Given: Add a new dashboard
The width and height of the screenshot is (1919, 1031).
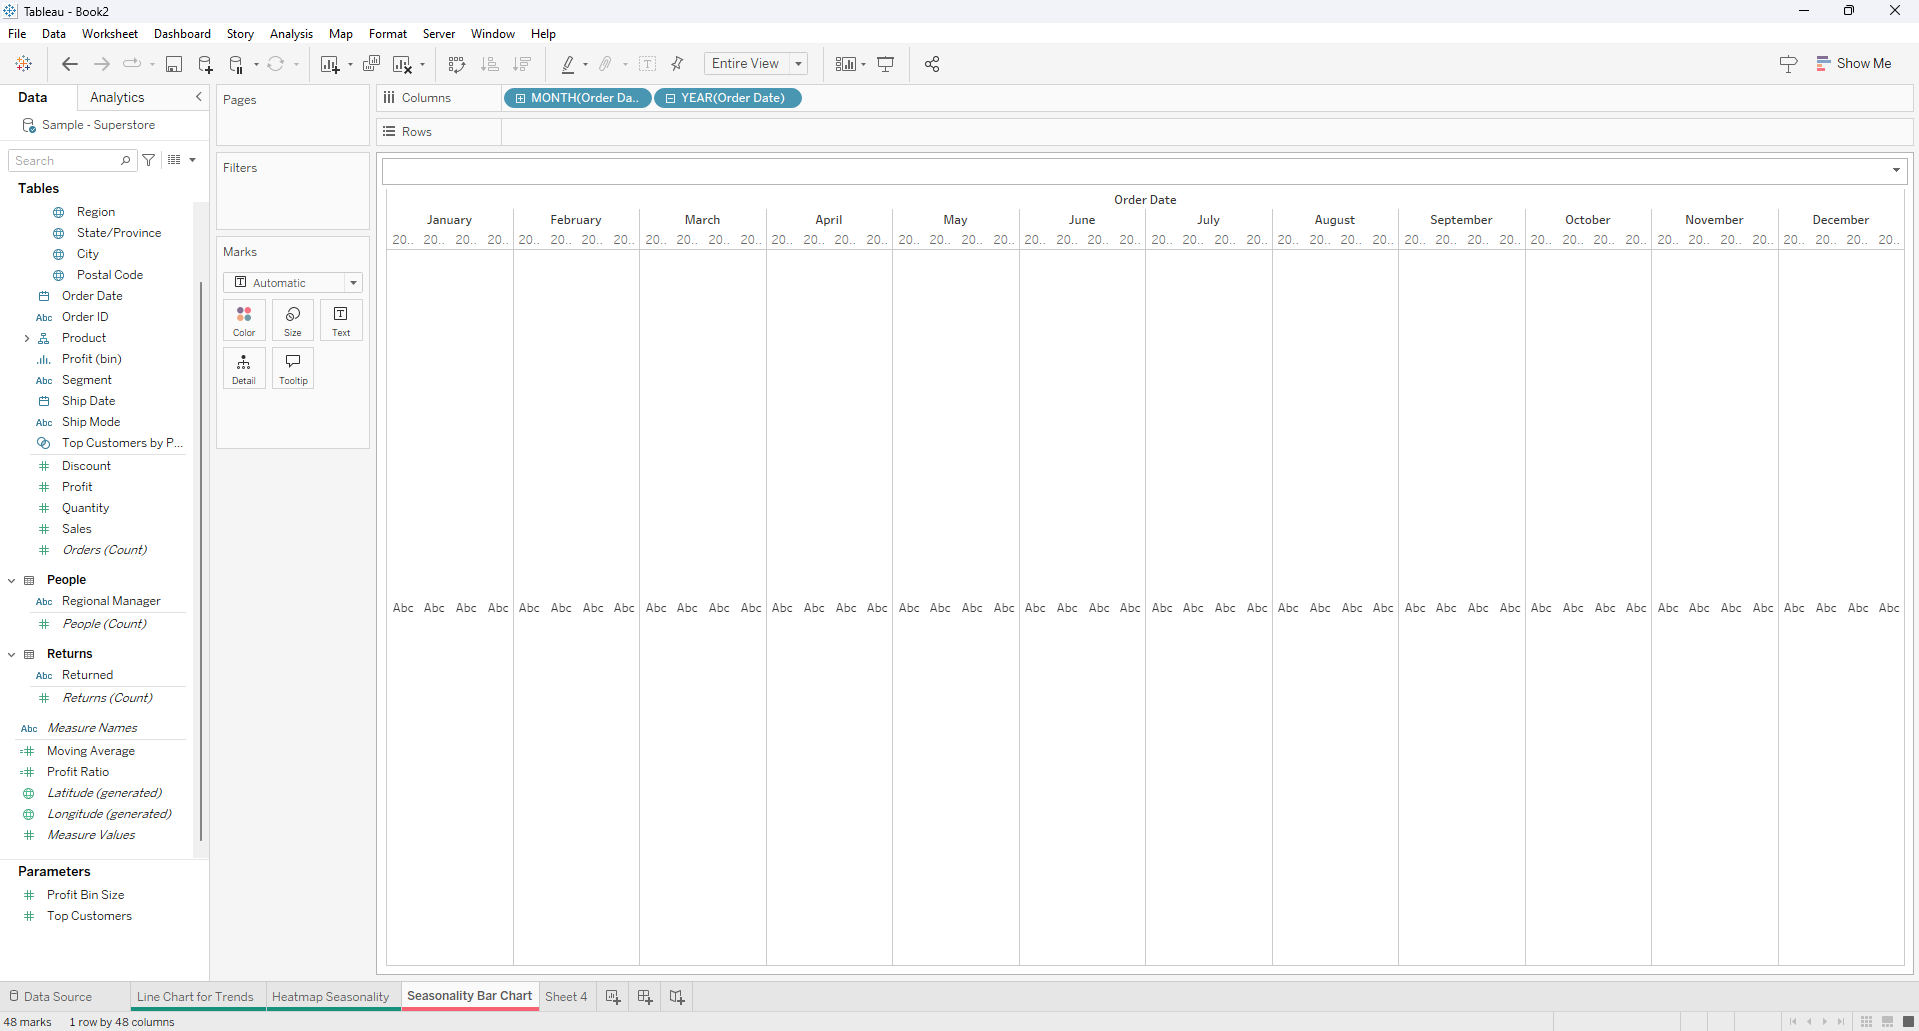Looking at the screenshot, I should [645, 997].
